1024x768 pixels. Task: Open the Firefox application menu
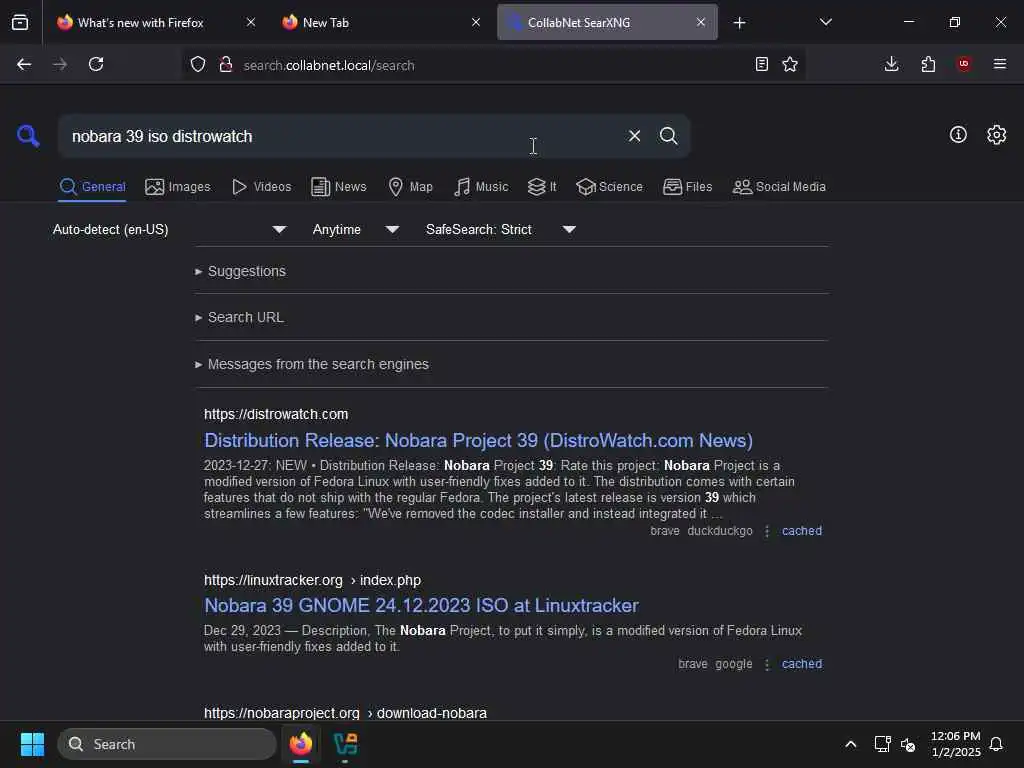[x=999, y=64]
